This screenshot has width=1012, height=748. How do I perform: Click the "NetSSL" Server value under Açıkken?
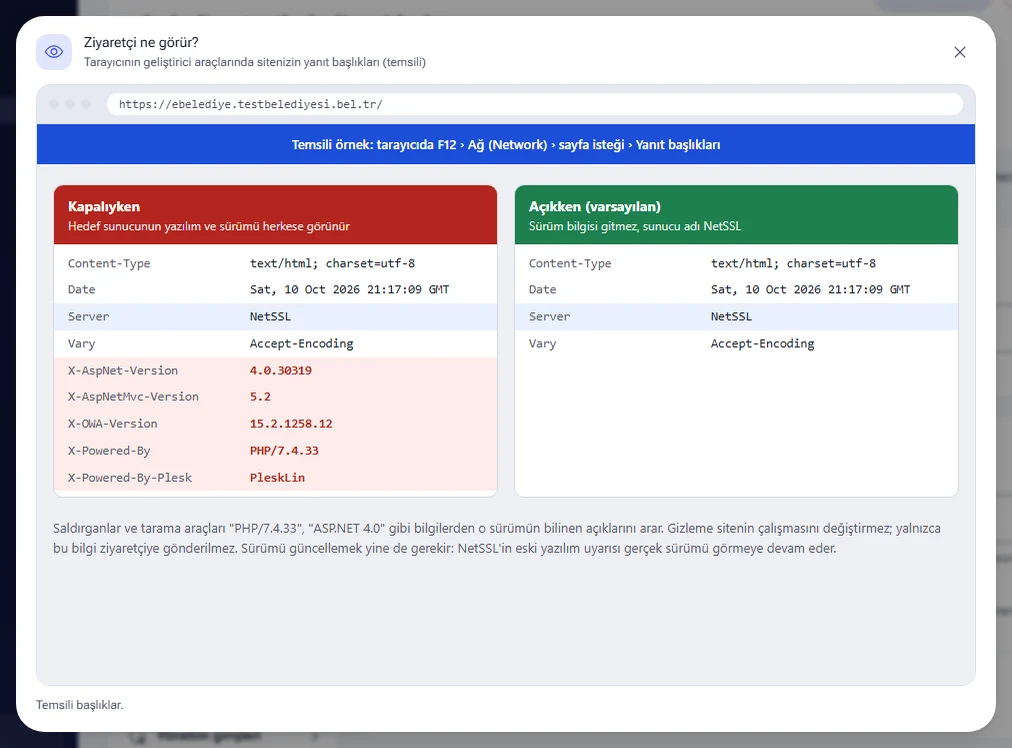point(731,317)
